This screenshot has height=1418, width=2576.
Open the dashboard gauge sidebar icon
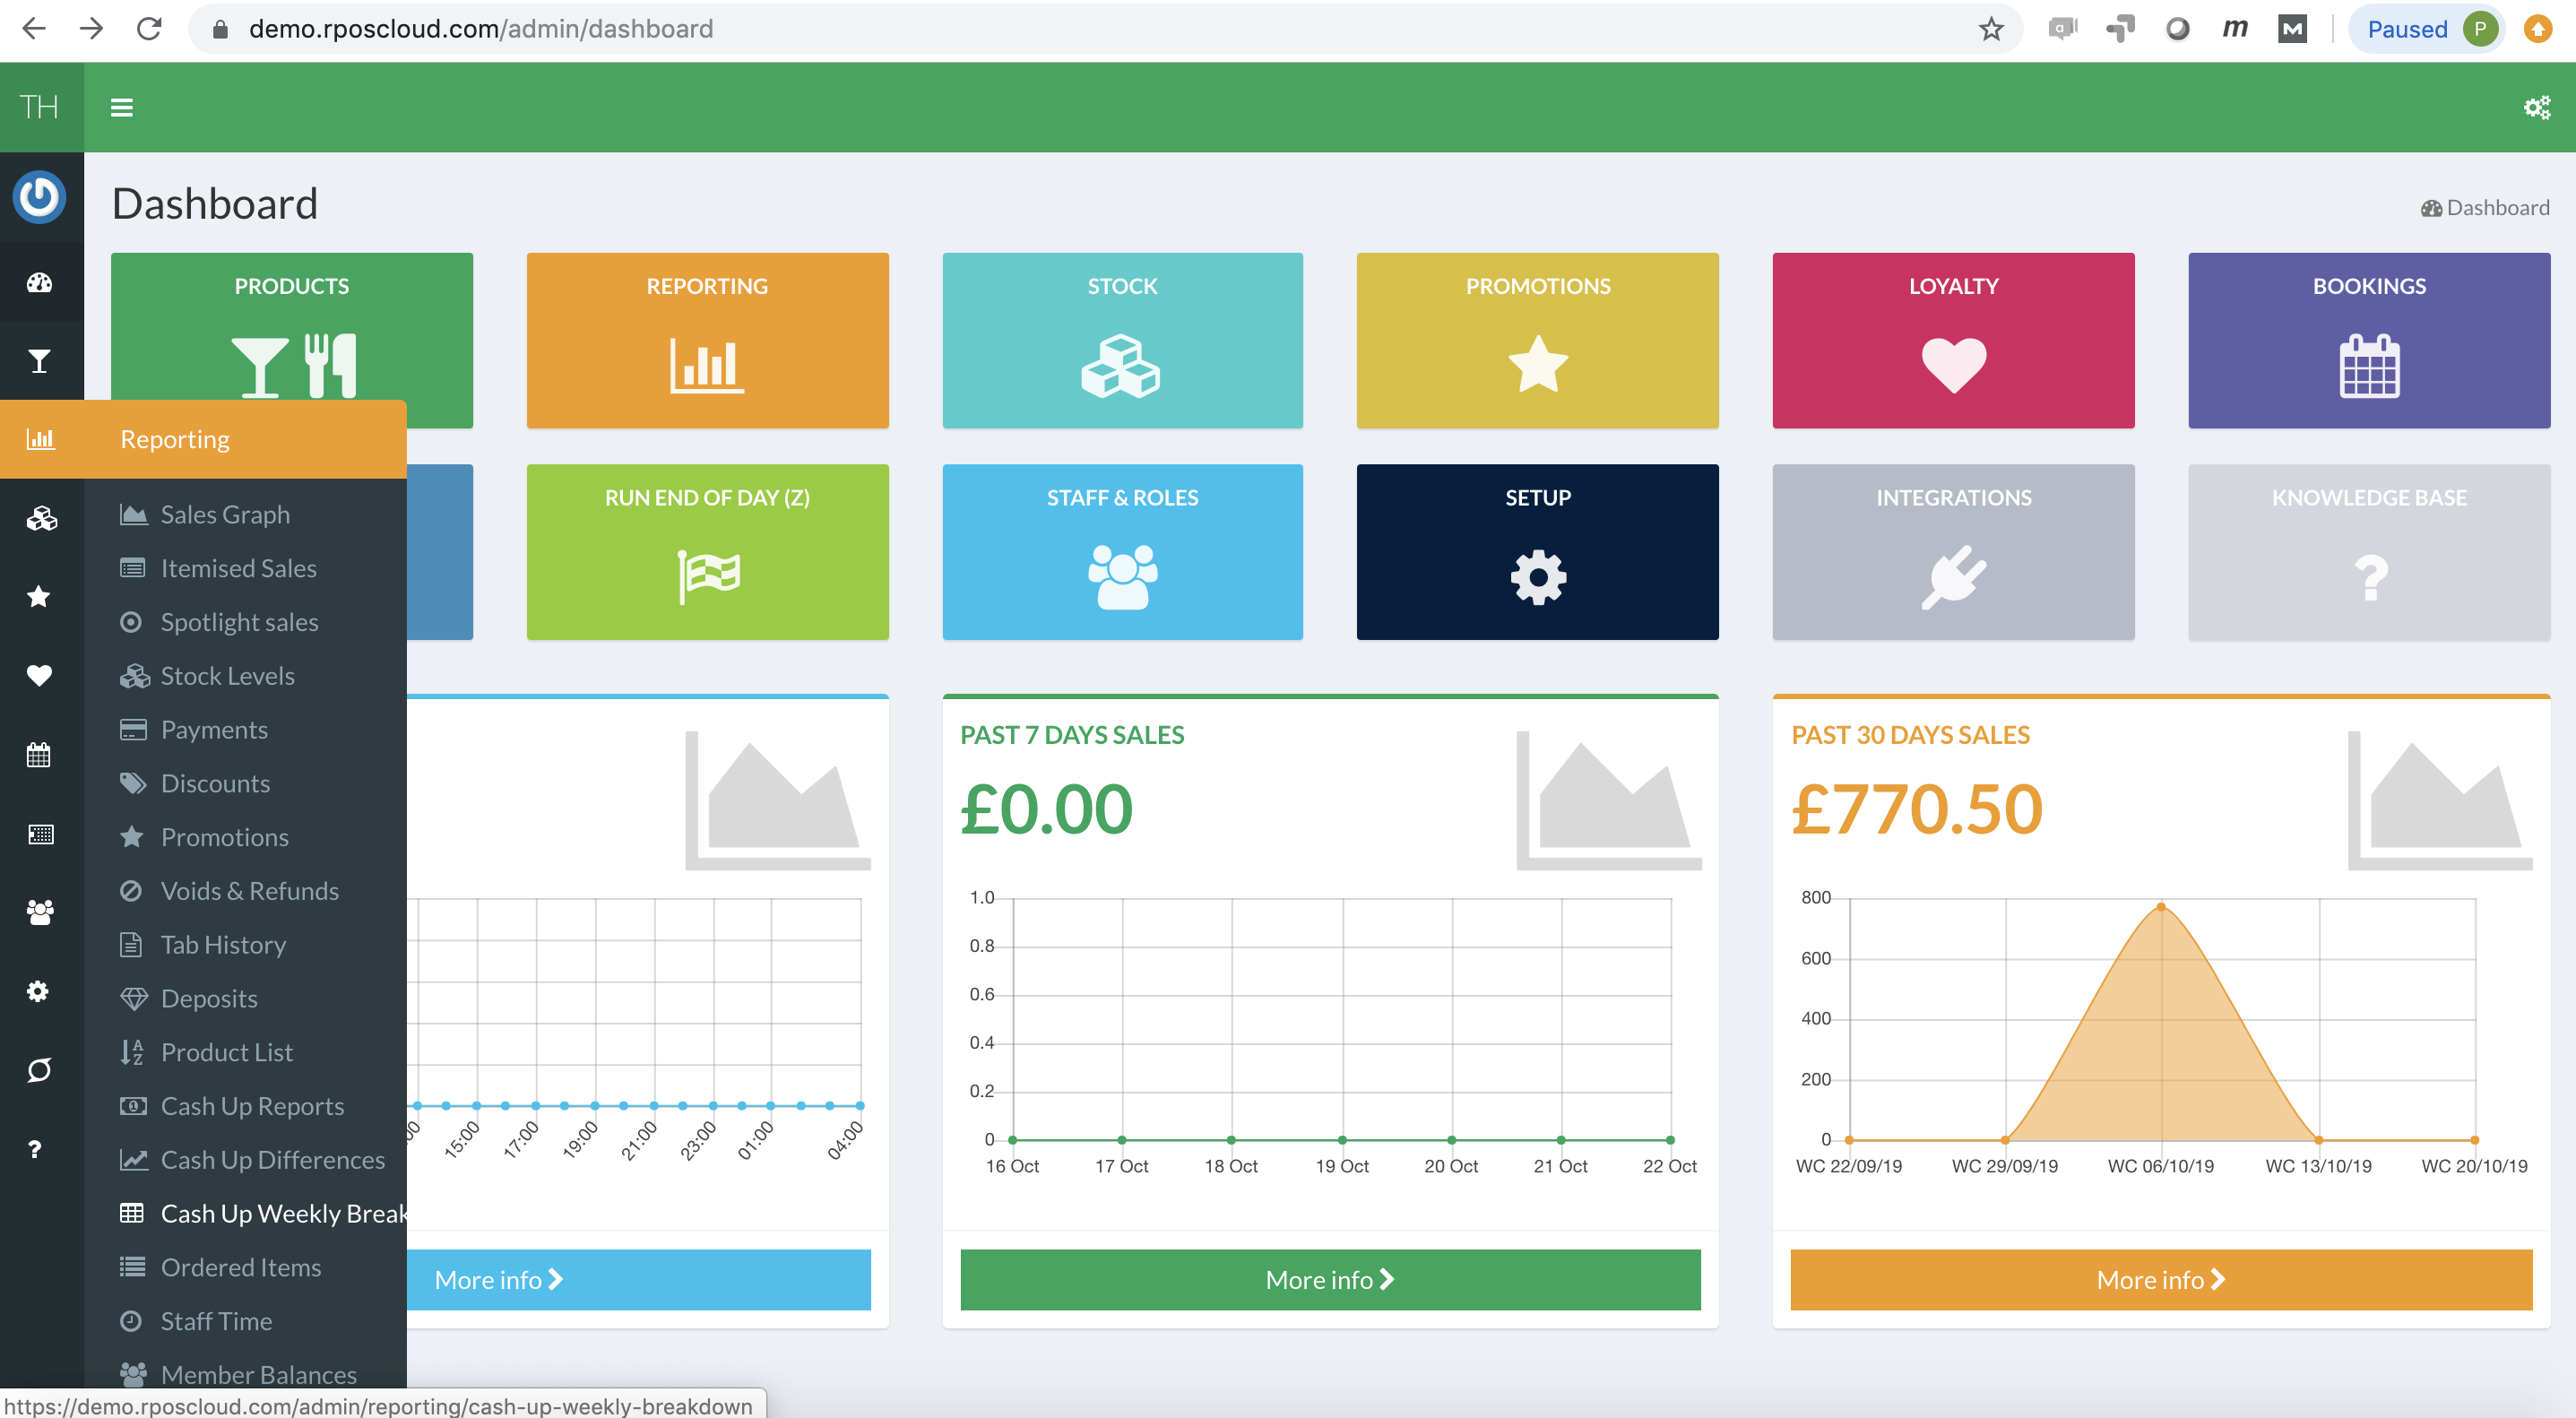click(x=40, y=283)
